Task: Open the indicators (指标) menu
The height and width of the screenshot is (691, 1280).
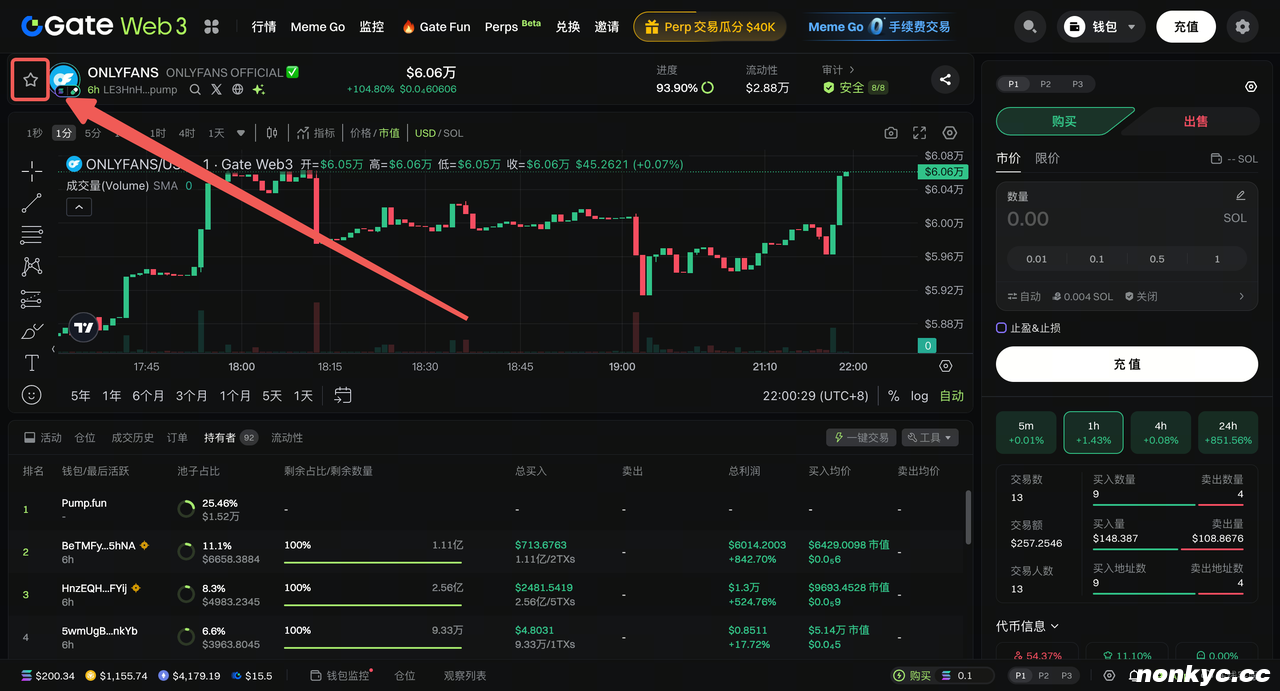Action: [x=316, y=133]
